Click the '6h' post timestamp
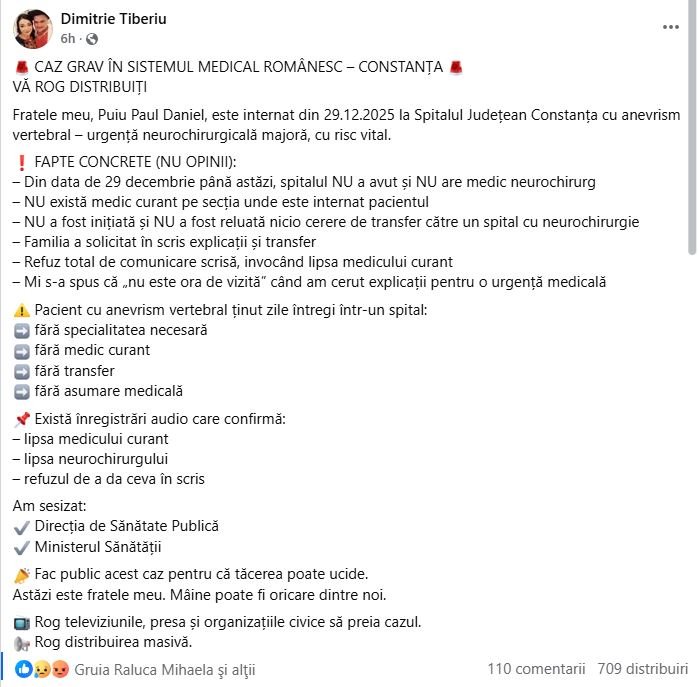 68,39
